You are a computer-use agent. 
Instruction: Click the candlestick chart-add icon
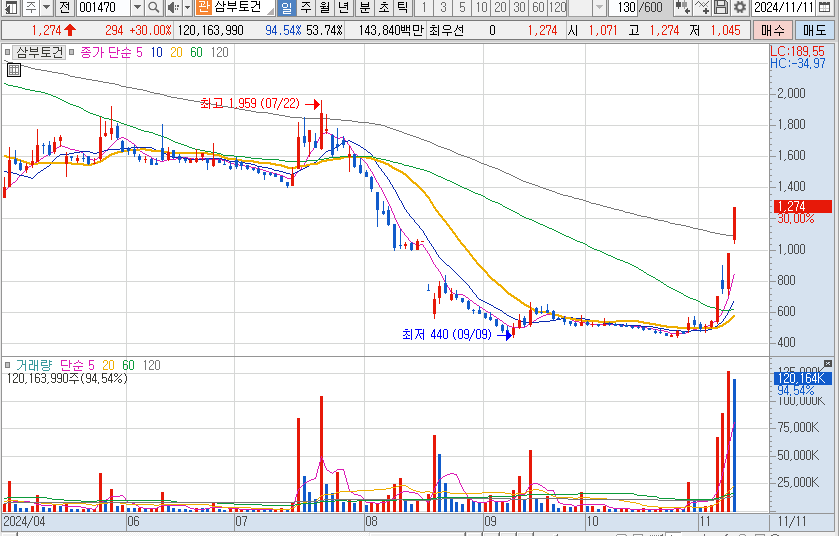682,7
